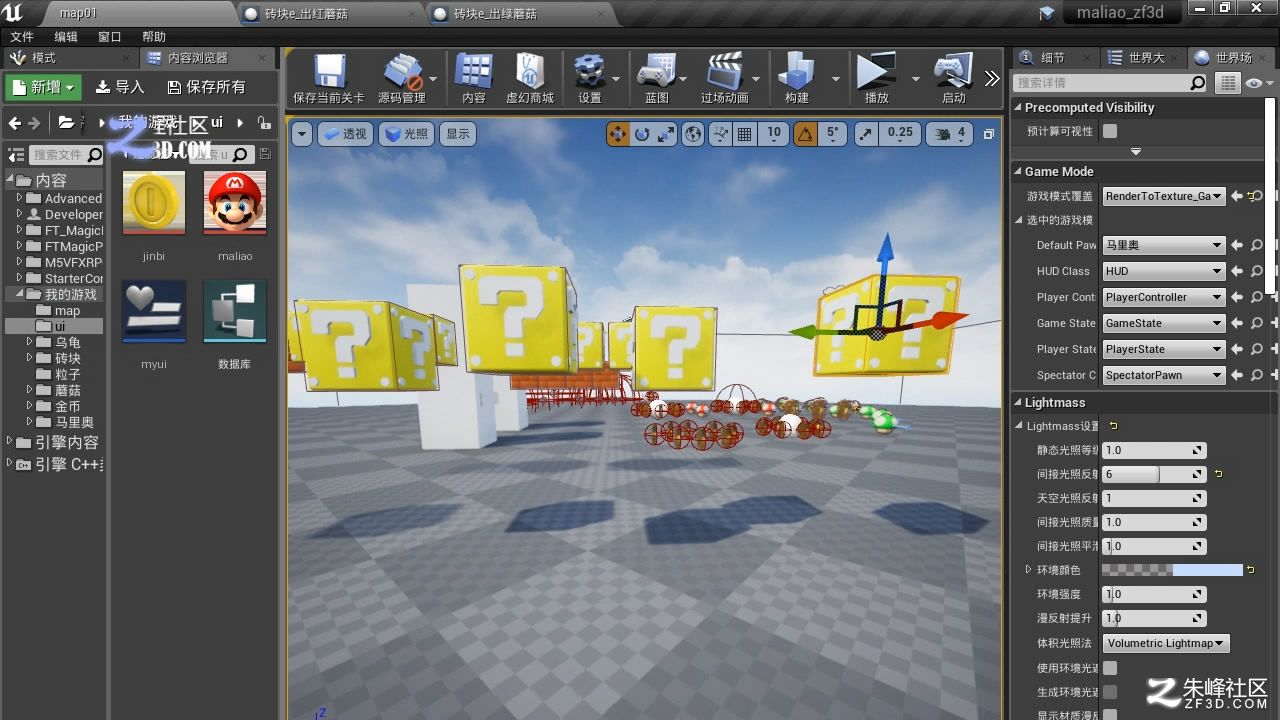Select the translate gizmo mode in the viewport

tap(618, 134)
